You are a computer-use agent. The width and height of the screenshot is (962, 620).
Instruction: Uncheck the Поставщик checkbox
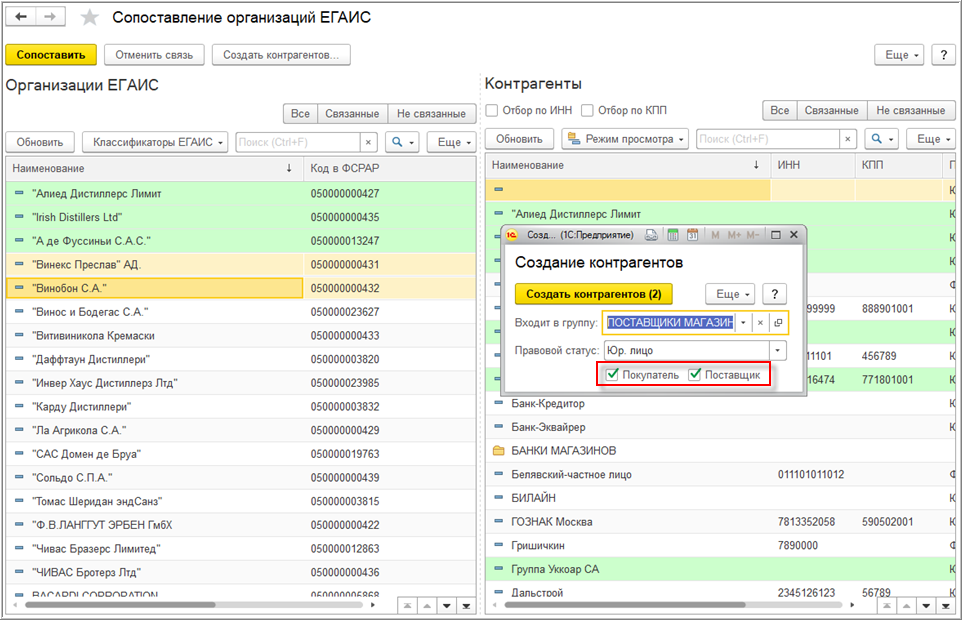pyautogui.click(x=695, y=375)
